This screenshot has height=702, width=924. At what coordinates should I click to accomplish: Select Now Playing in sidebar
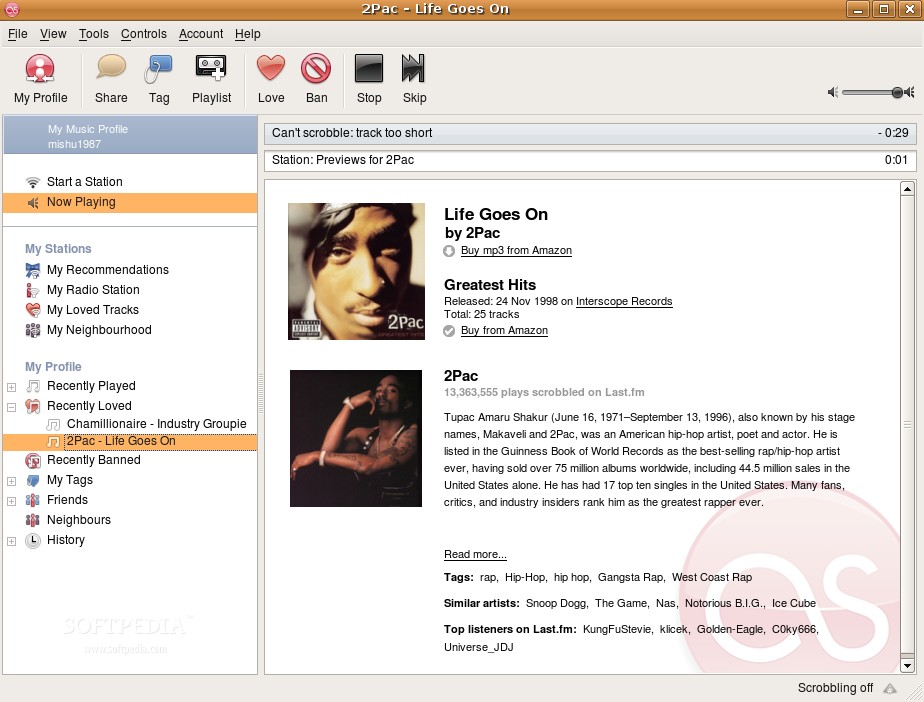pos(130,202)
